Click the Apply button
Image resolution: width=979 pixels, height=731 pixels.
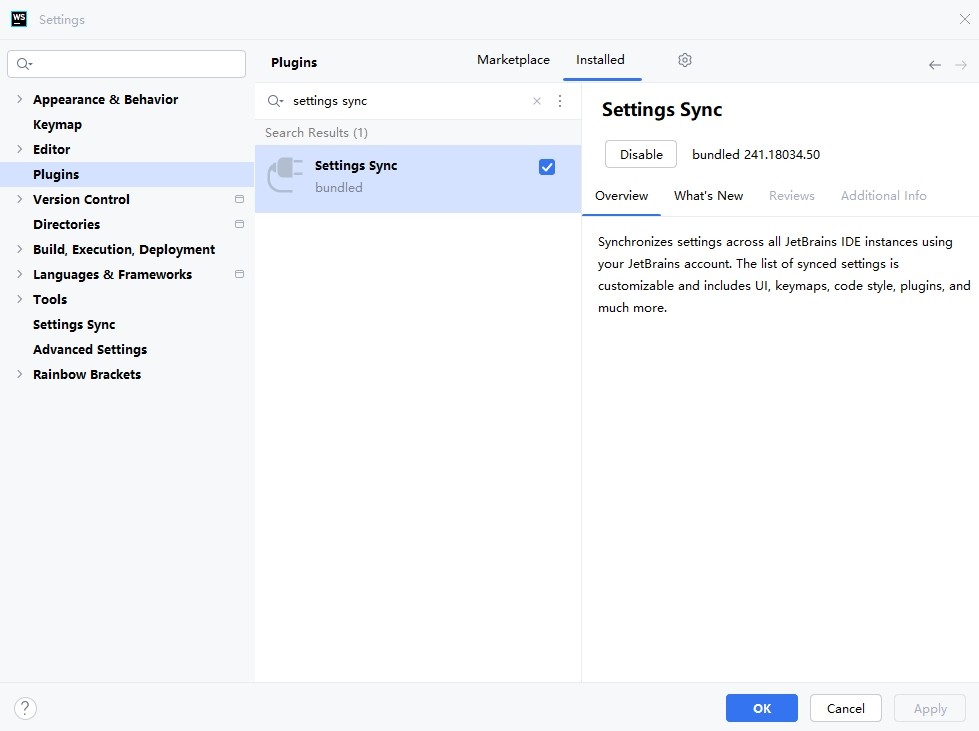pyautogui.click(x=930, y=709)
